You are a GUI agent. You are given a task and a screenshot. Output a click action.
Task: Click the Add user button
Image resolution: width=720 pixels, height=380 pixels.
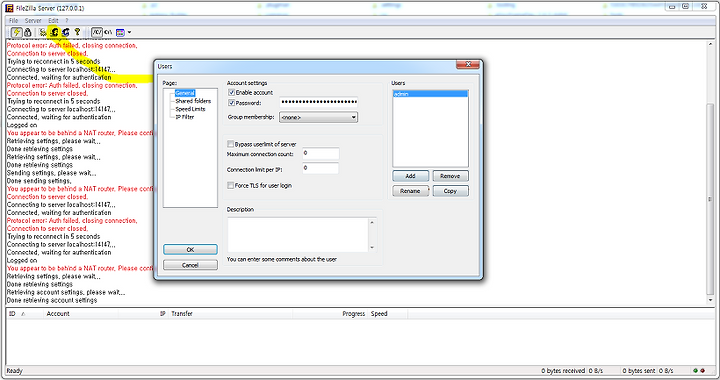coord(411,176)
